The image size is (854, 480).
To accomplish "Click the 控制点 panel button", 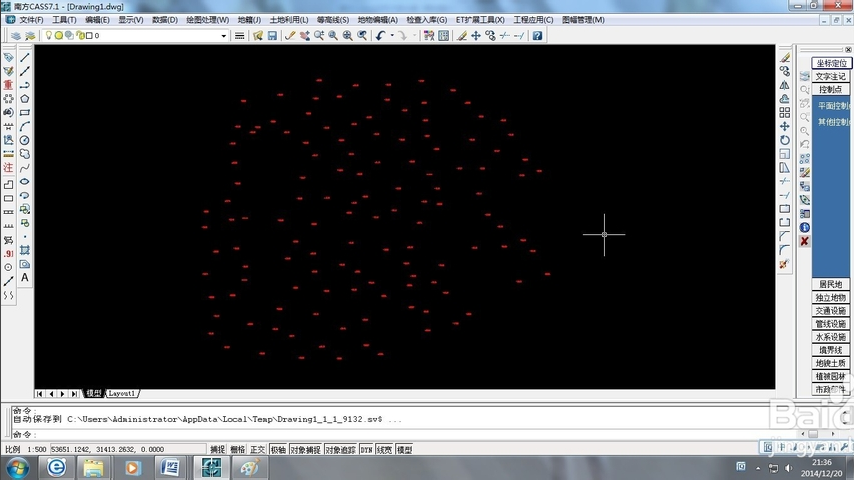I will click(x=831, y=89).
